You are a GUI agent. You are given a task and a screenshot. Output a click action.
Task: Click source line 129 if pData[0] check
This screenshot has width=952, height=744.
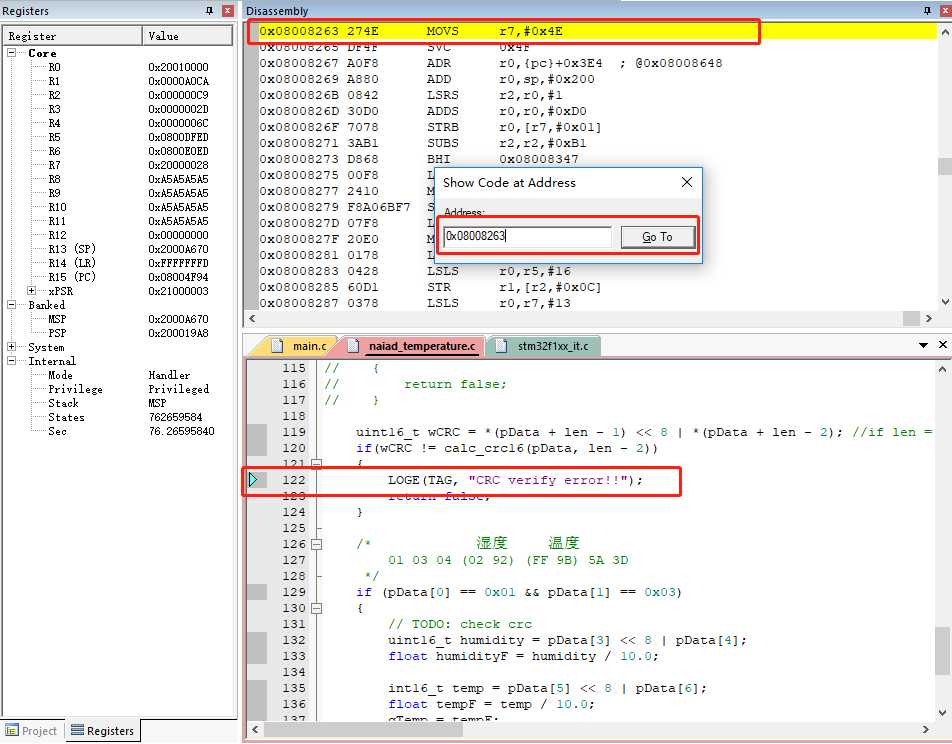point(518,592)
